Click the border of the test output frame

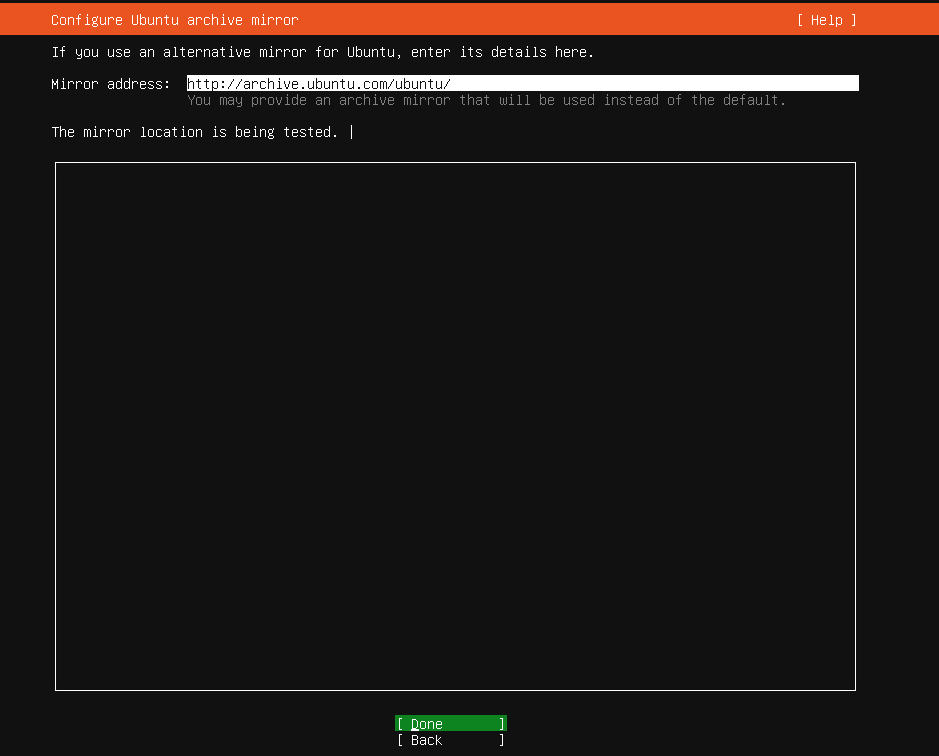click(x=455, y=162)
